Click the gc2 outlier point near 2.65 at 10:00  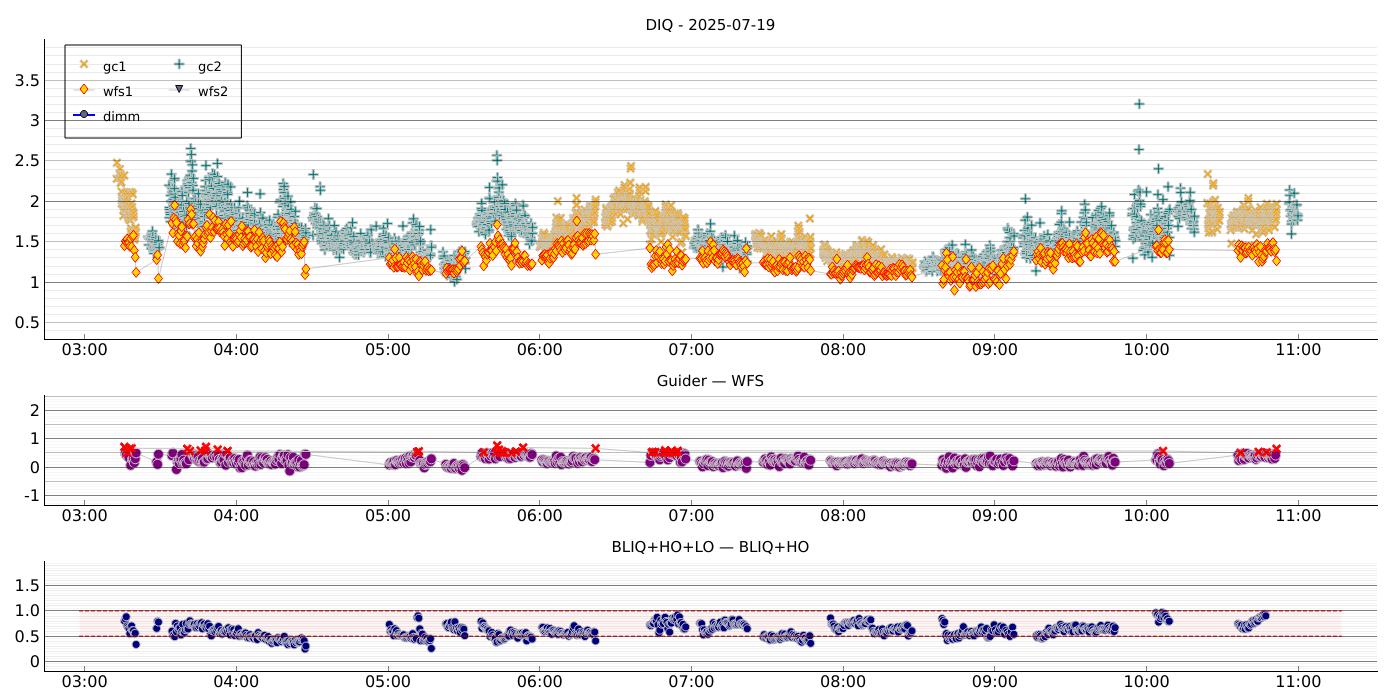1138,149
